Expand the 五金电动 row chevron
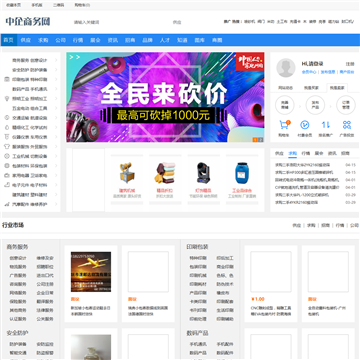The height and width of the screenshot is (360, 360). tap(56, 108)
